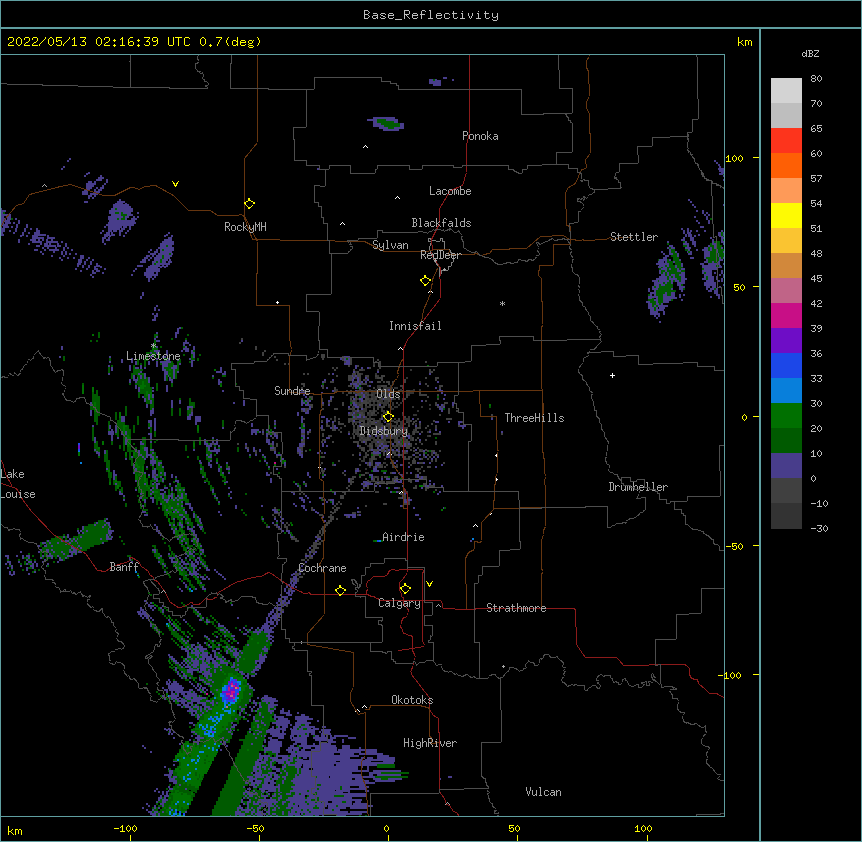Click the Ponoka city label

click(x=480, y=136)
